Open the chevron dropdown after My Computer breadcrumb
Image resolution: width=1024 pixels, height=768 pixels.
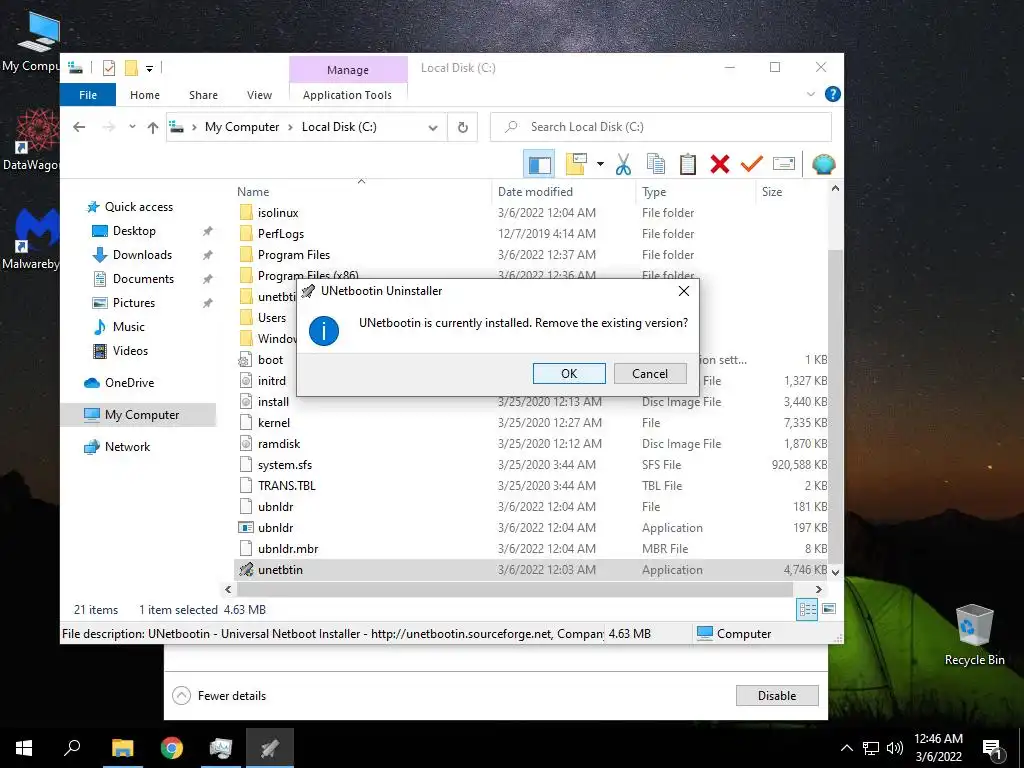pos(291,127)
